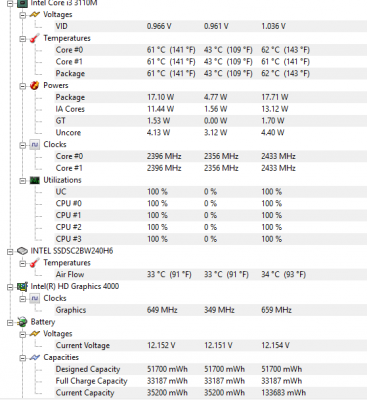The image size is (367, 400).
Task: Click the Battery Voltages lightning icon
Action: pos(34,333)
